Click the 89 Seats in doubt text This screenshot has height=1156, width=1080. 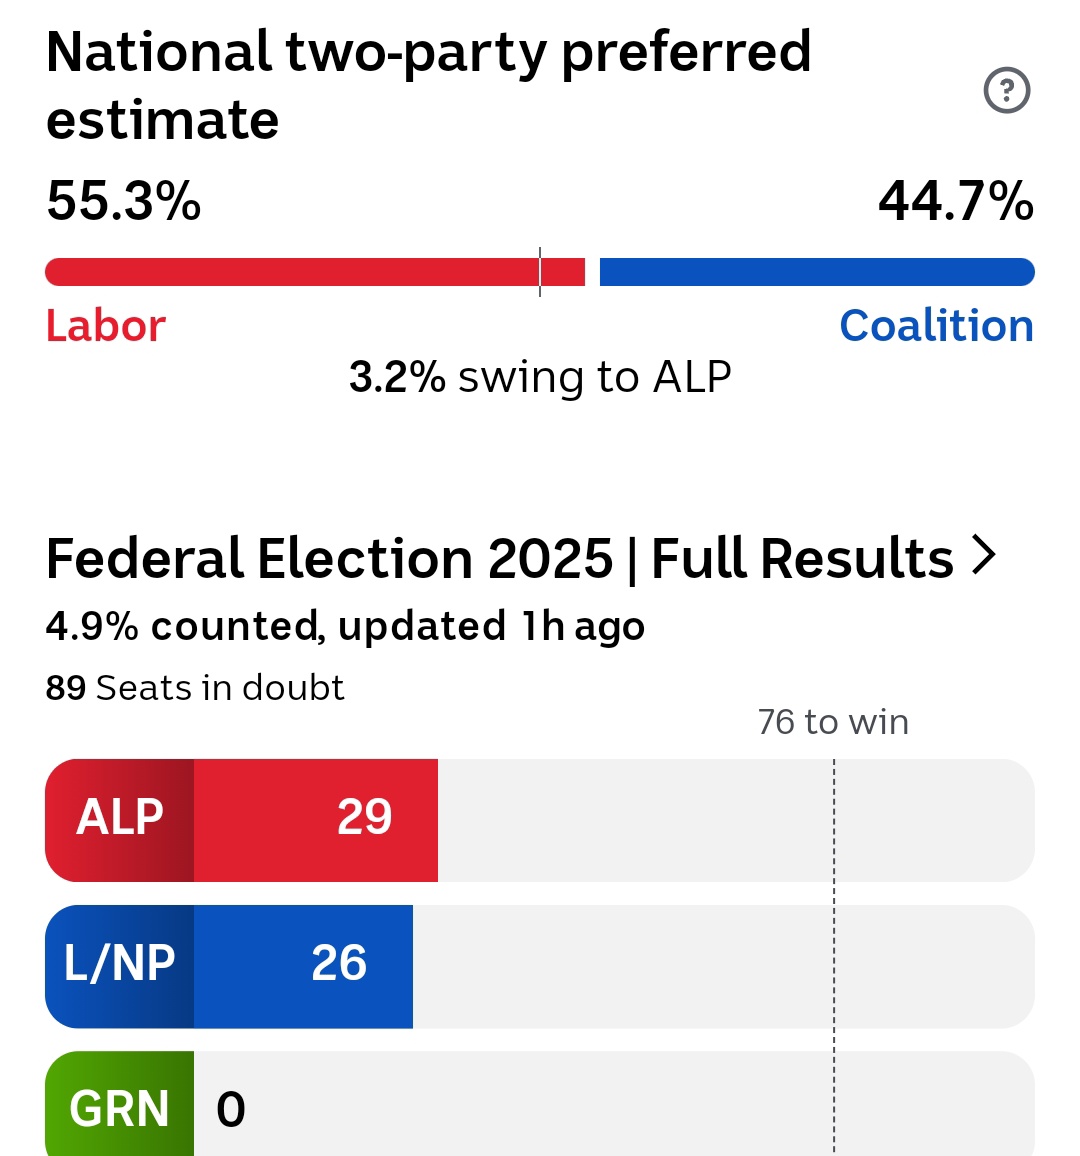(x=195, y=688)
